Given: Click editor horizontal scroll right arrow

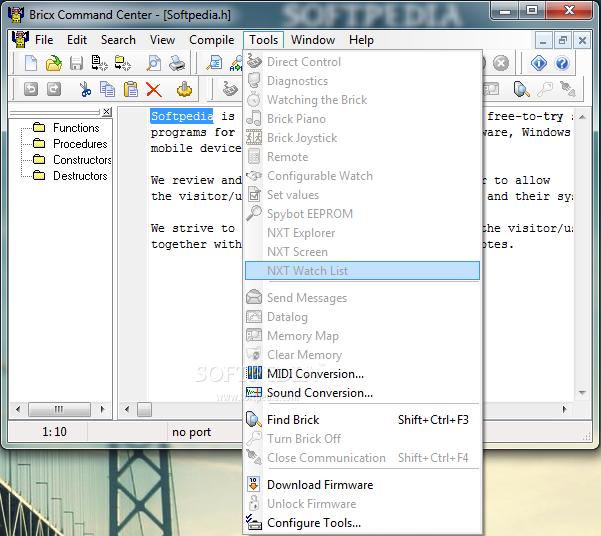Looking at the screenshot, I should coord(564,409).
